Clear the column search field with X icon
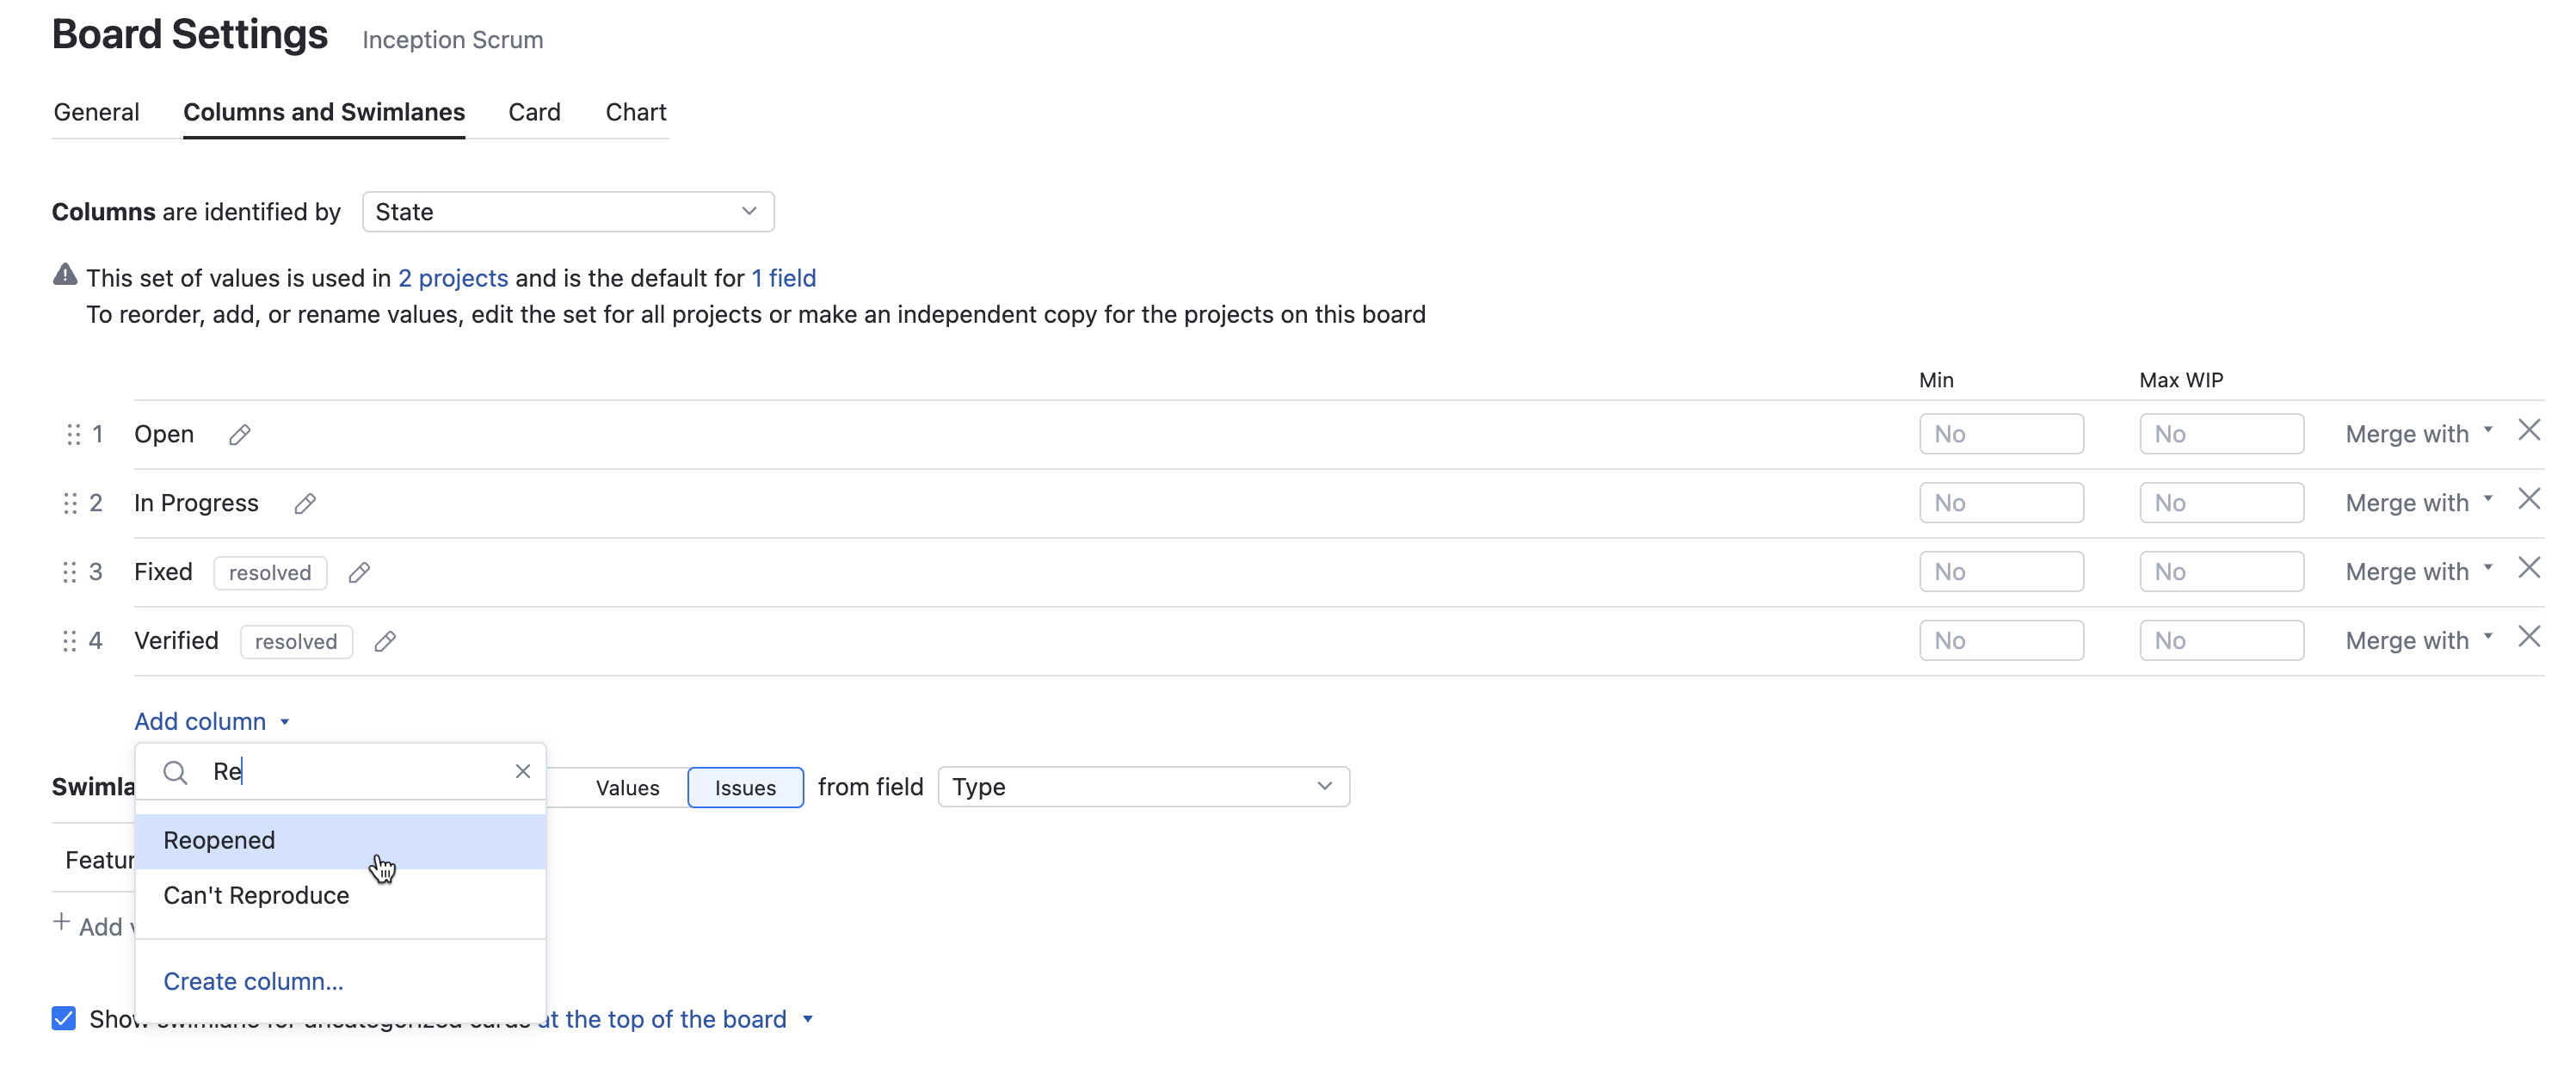Image resolution: width=2576 pixels, height=1069 pixels. click(522, 771)
